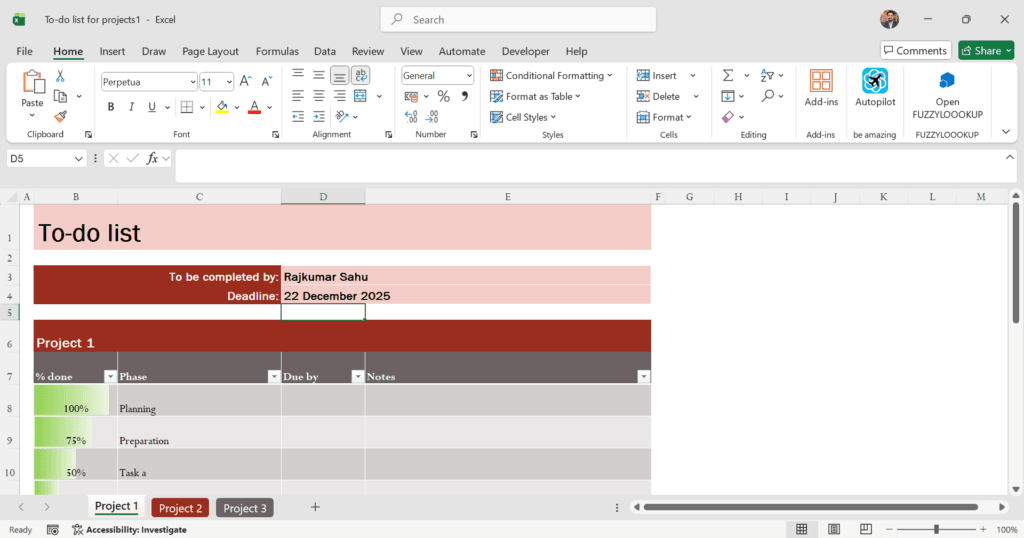
Task: Click the horizontal scrollbar
Action: click(810, 507)
